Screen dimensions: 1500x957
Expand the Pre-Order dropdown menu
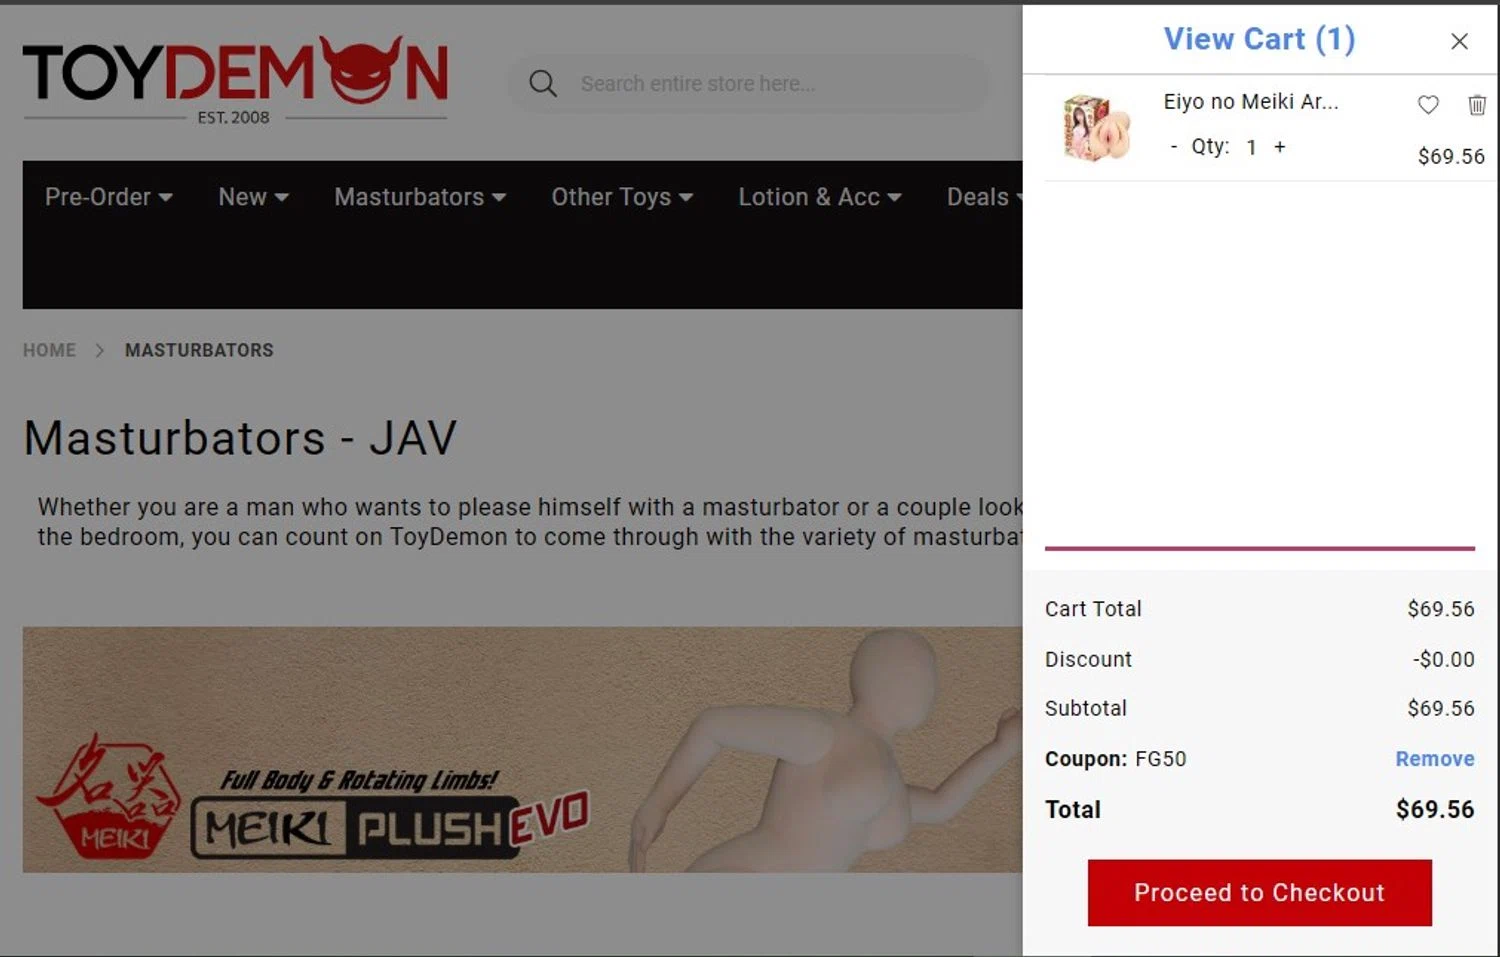tap(109, 197)
